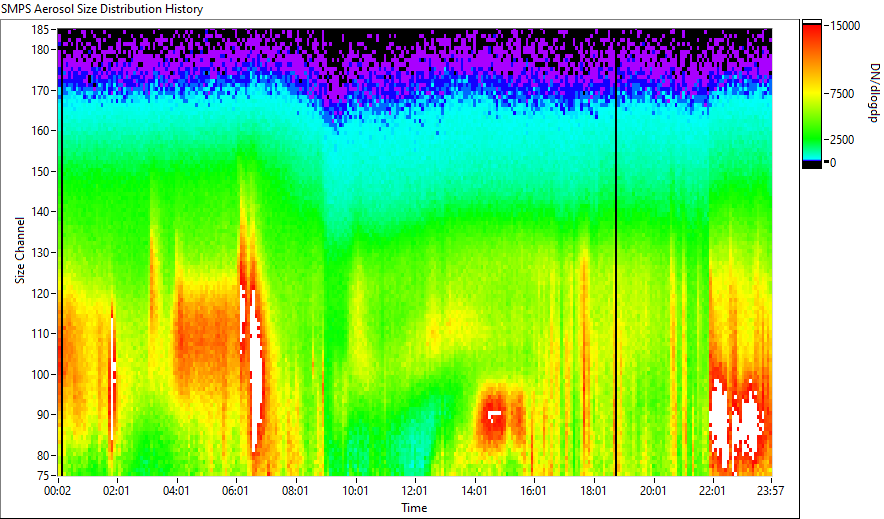Click the 20:01 time tick label

tap(653, 491)
